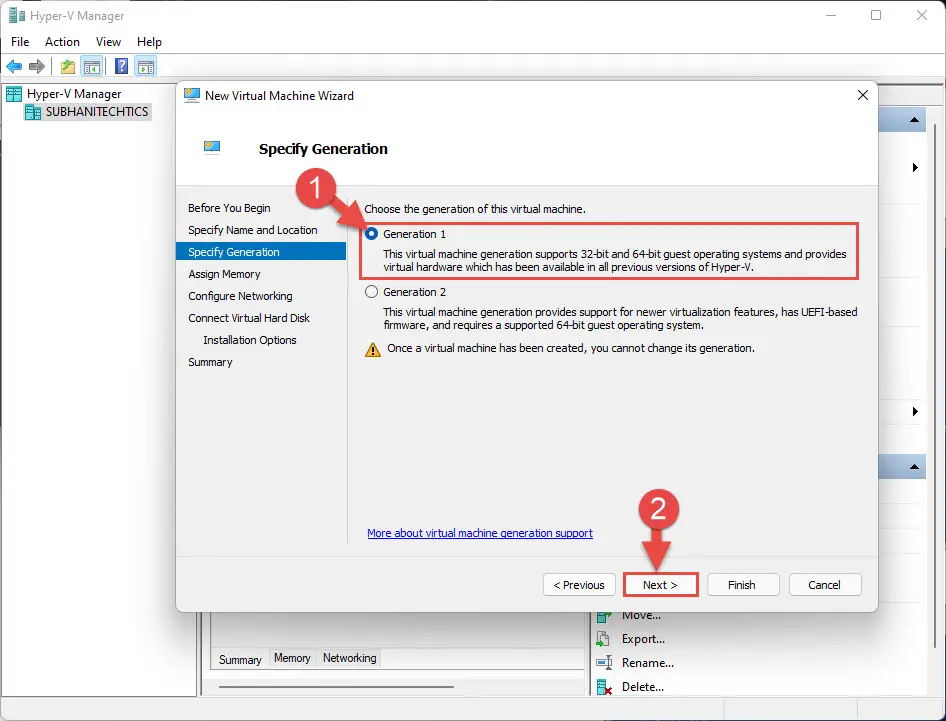Click the Finish button
Viewport: 946px width, 721px height.
[x=741, y=585]
